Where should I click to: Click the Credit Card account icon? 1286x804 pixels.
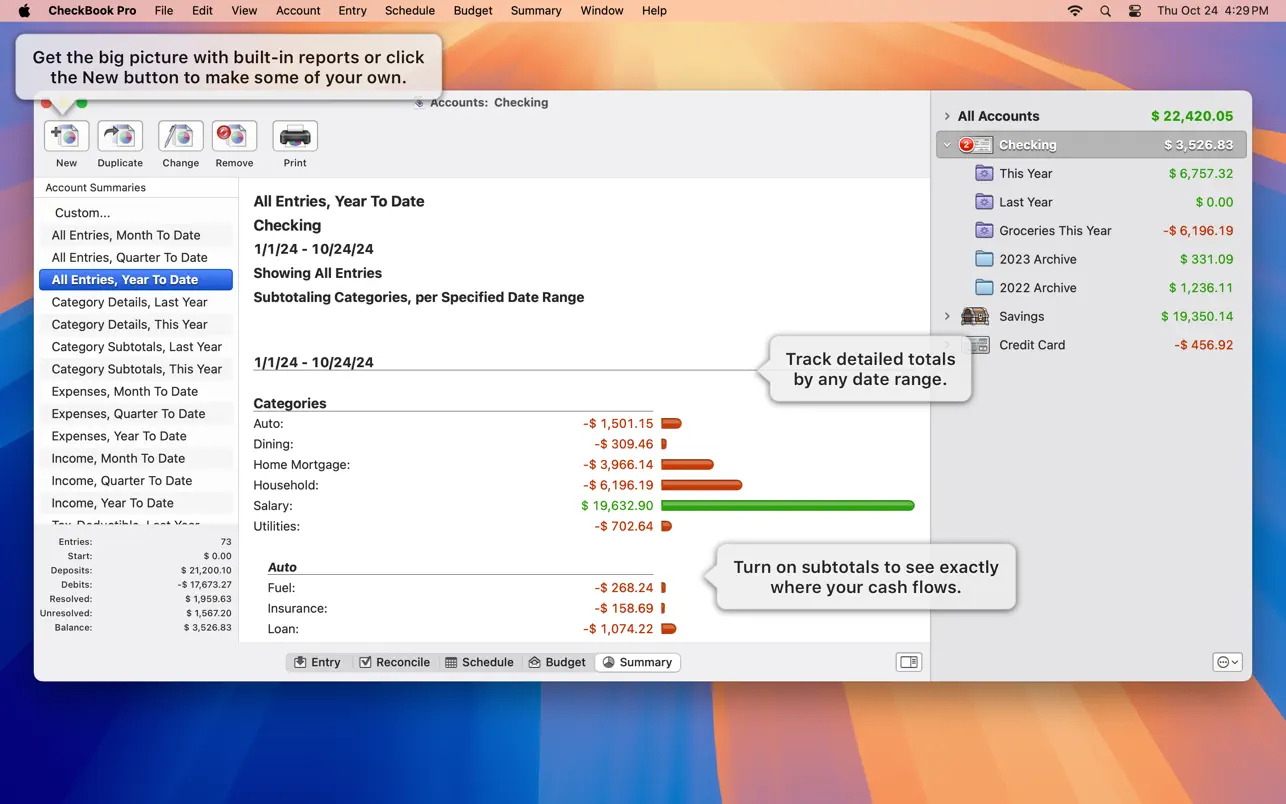click(x=979, y=345)
